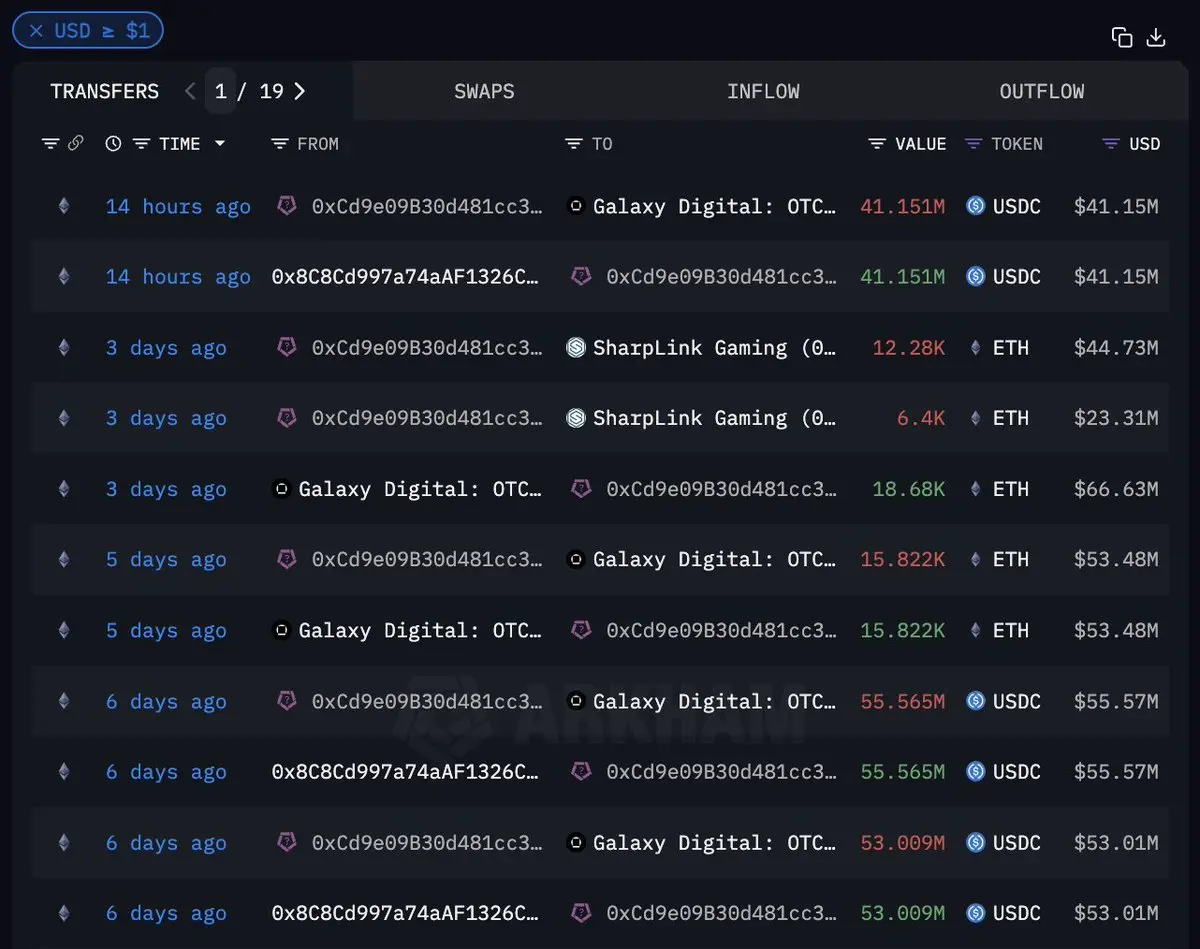Image resolution: width=1200 pixels, height=949 pixels.
Task: Open Galaxy Digital recipient in red 15.822K row
Action: [714, 560]
